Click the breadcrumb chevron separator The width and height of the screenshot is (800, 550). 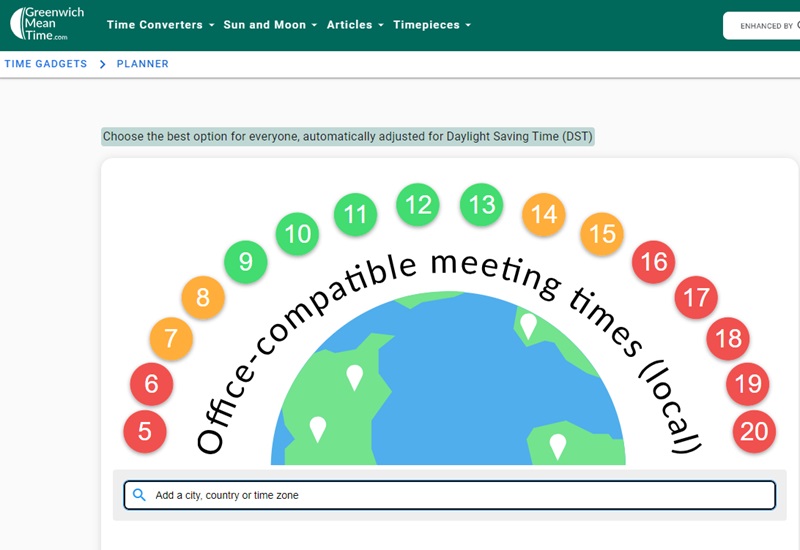pos(103,64)
